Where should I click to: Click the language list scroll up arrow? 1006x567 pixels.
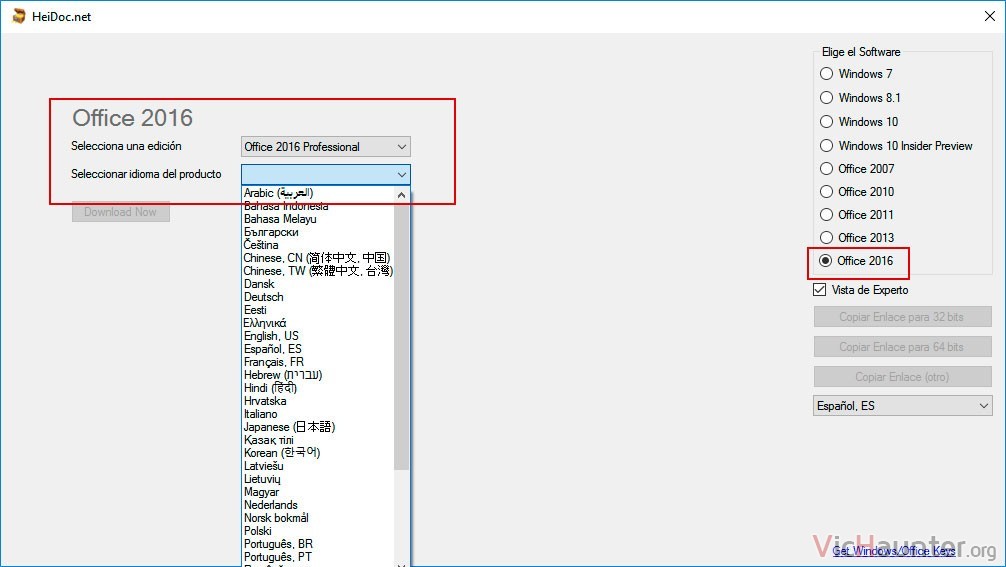pyautogui.click(x=402, y=194)
